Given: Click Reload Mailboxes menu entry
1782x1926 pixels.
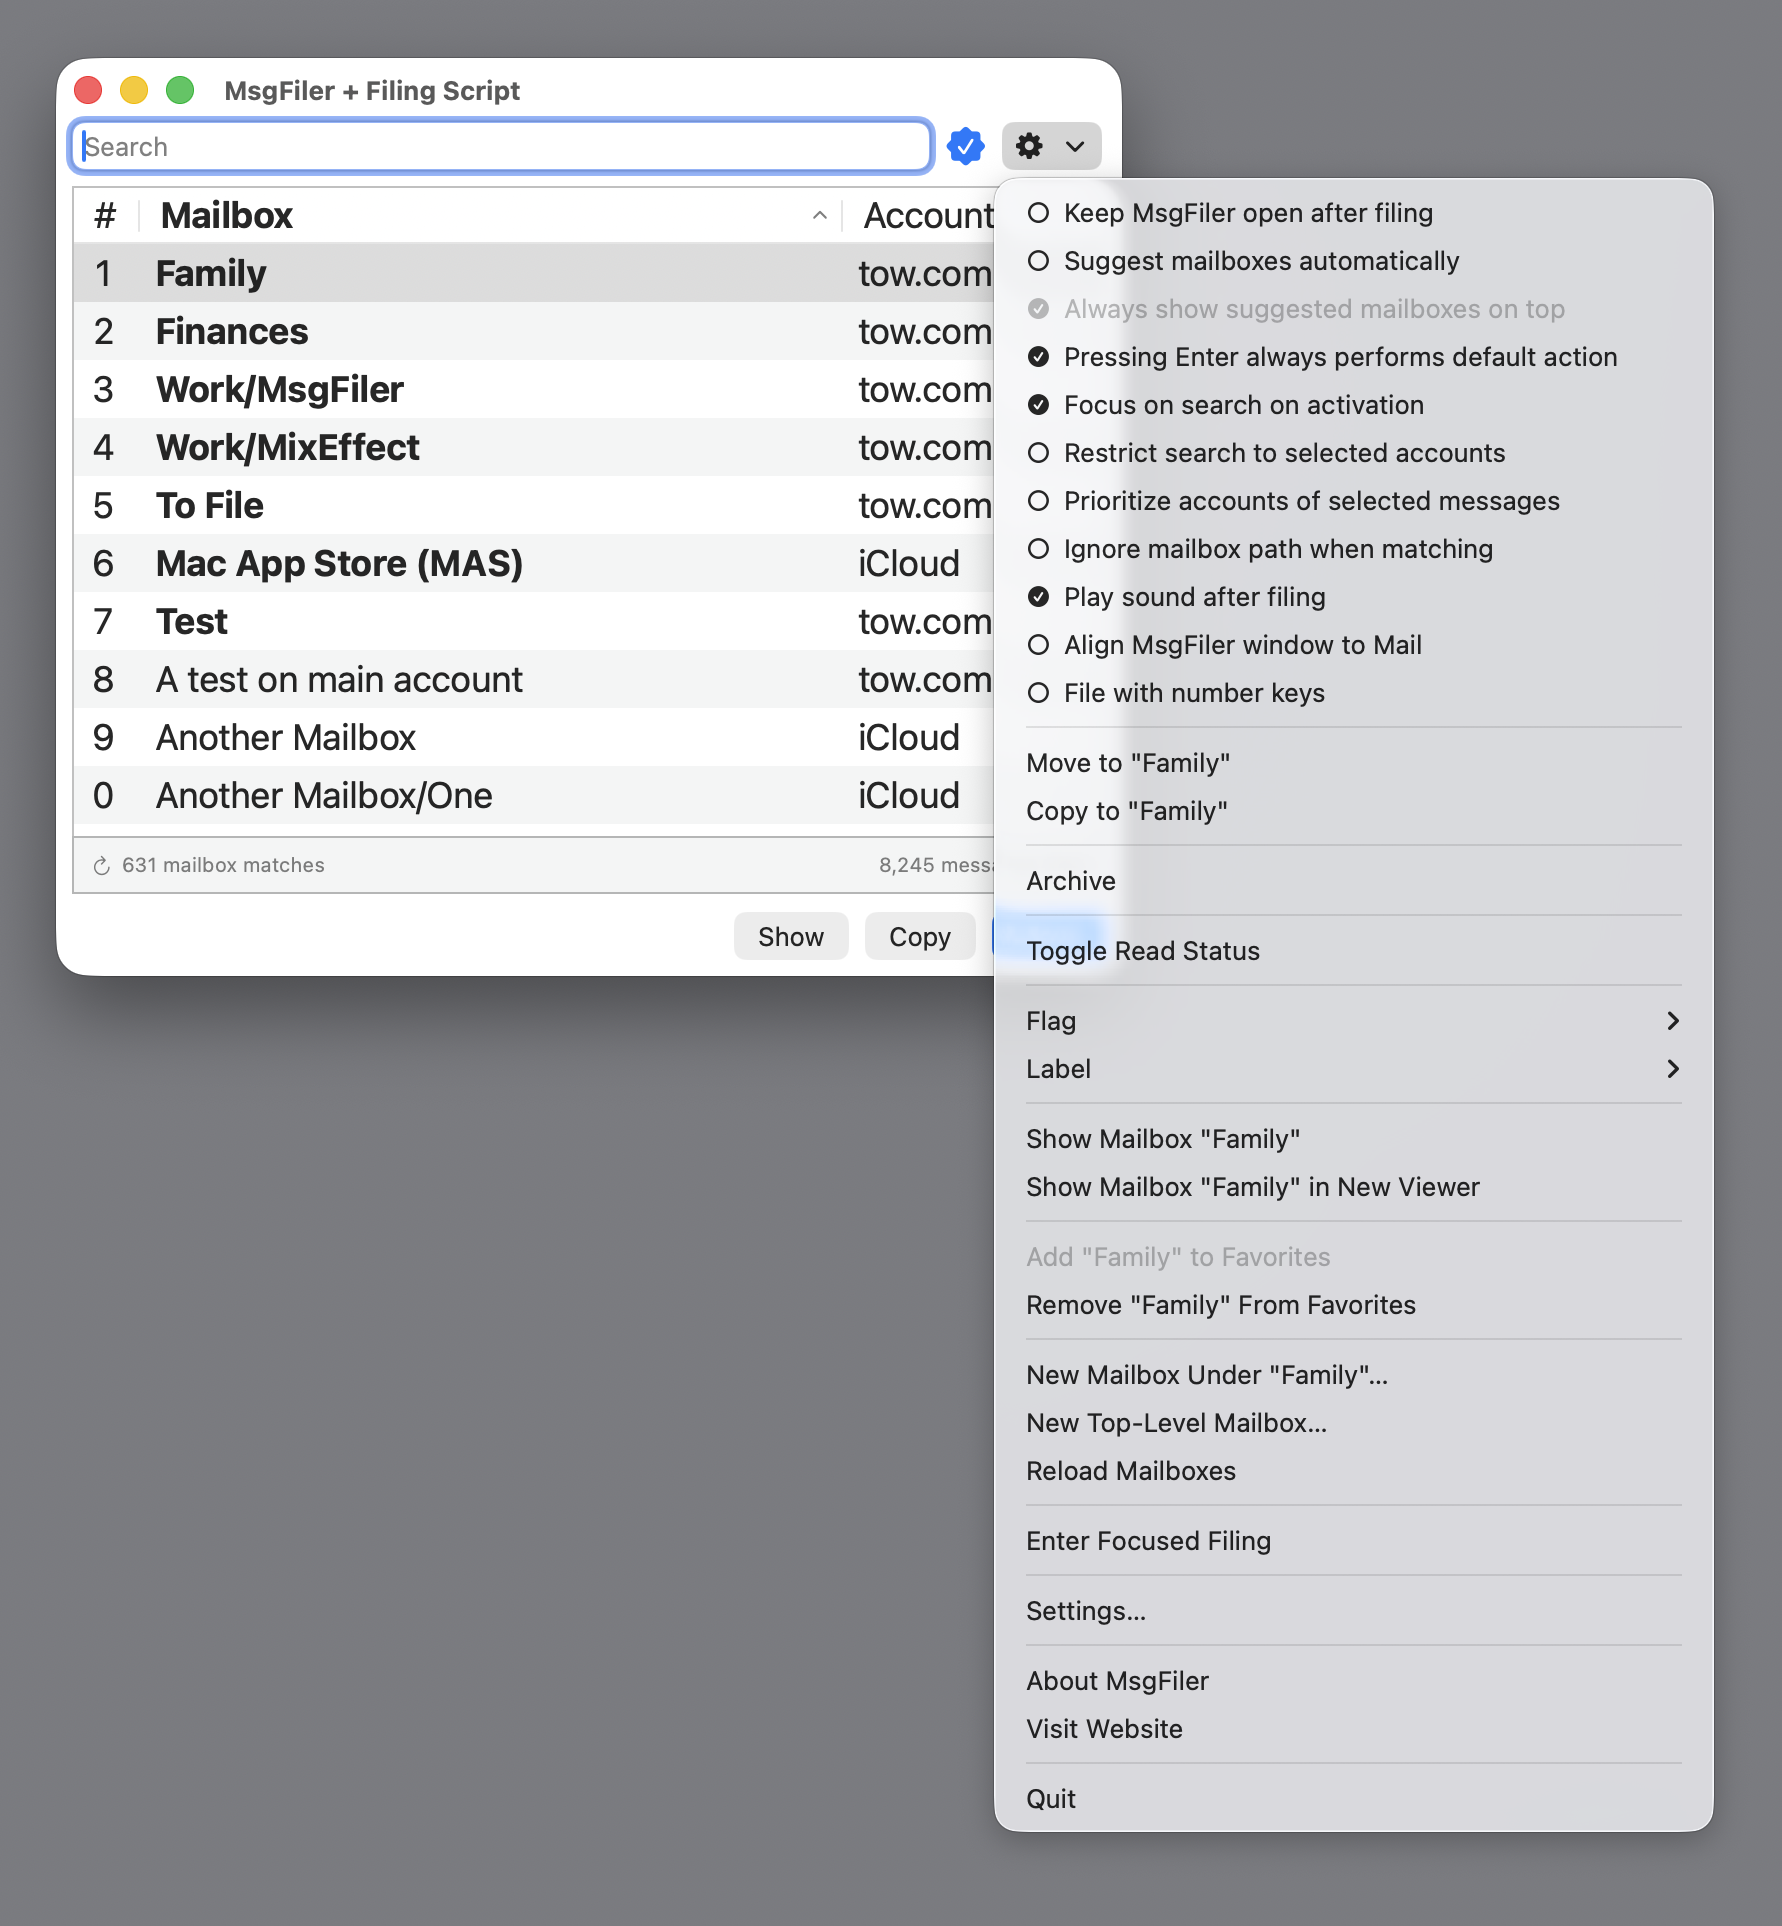Looking at the screenshot, I should point(1130,1471).
